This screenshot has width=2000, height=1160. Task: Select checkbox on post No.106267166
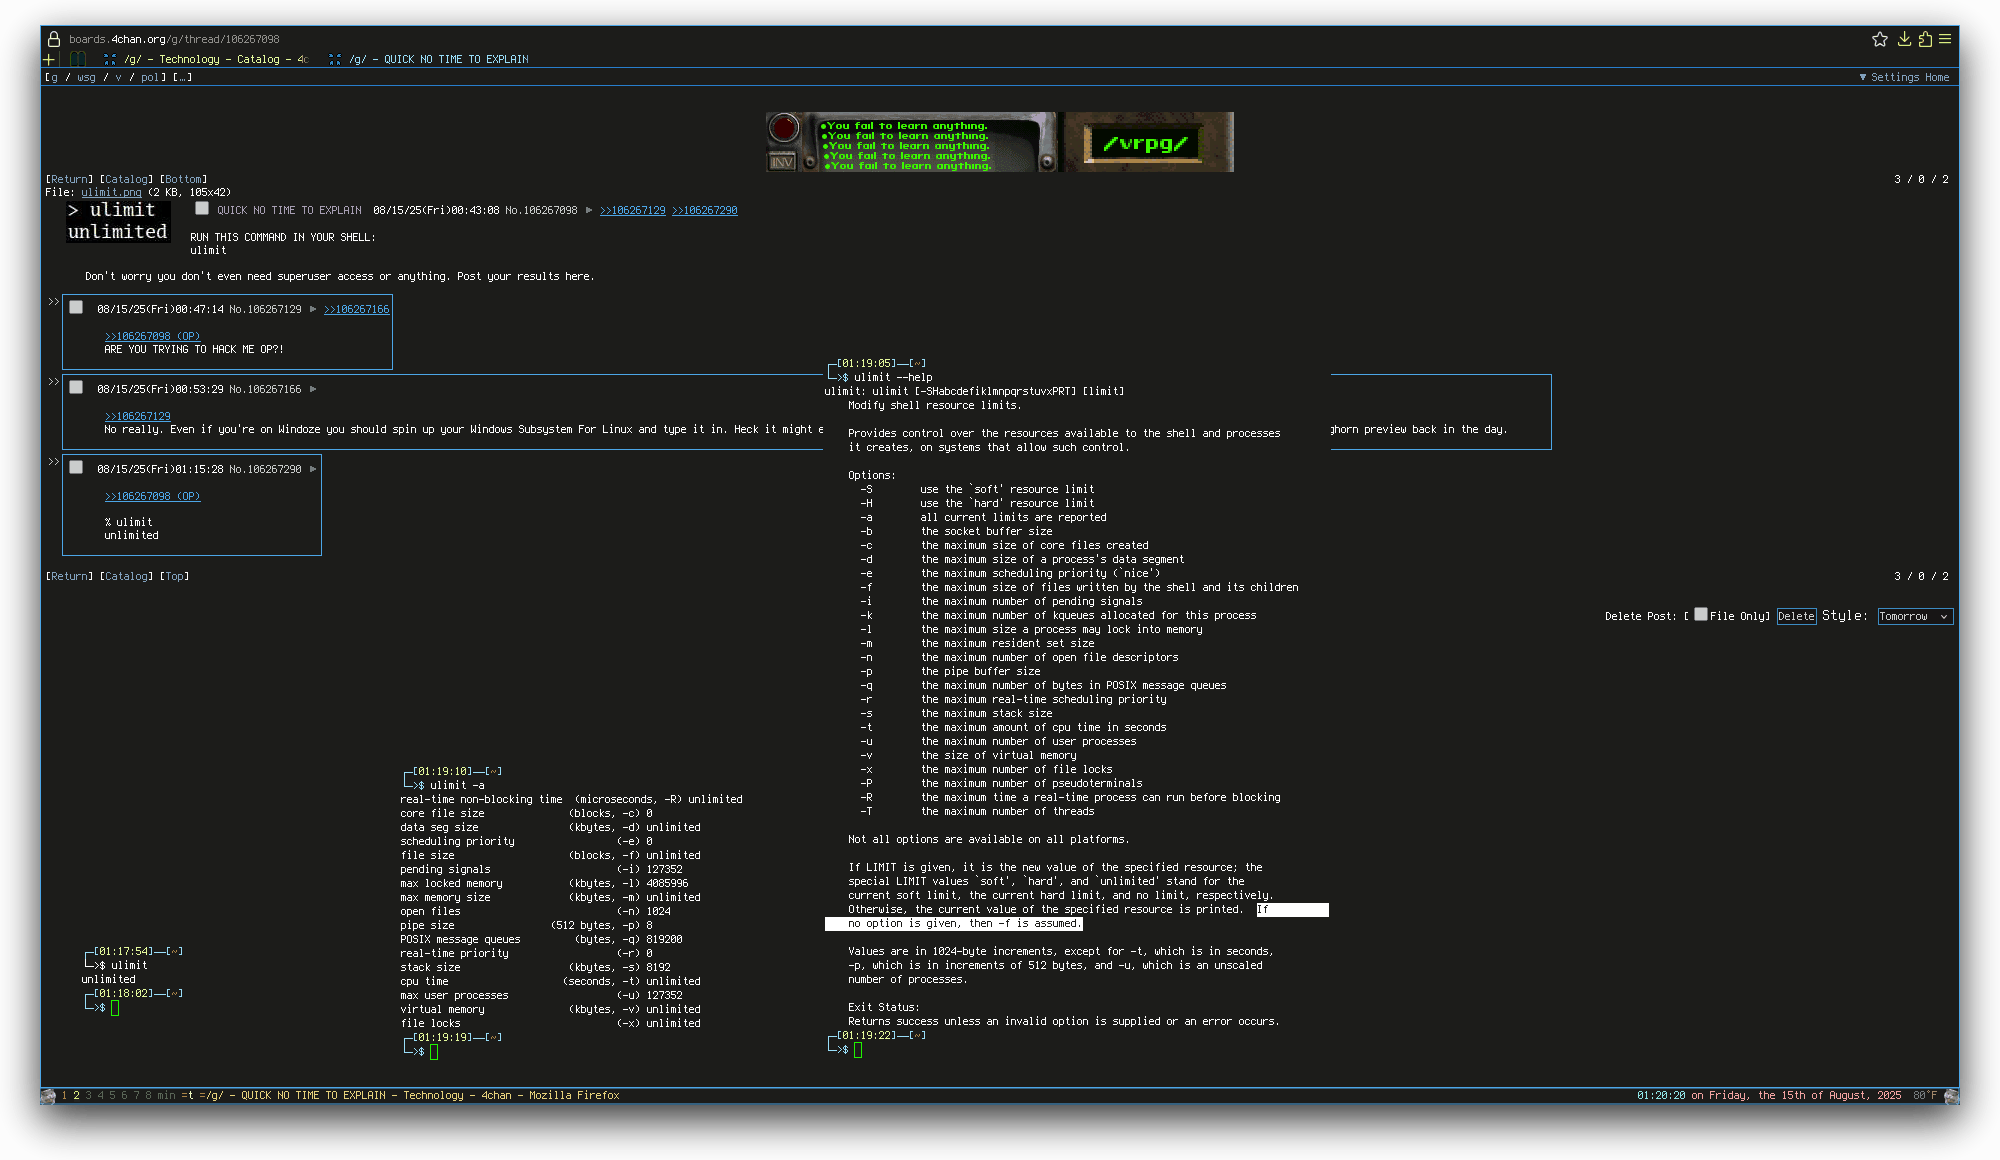(x=76, y=387)
